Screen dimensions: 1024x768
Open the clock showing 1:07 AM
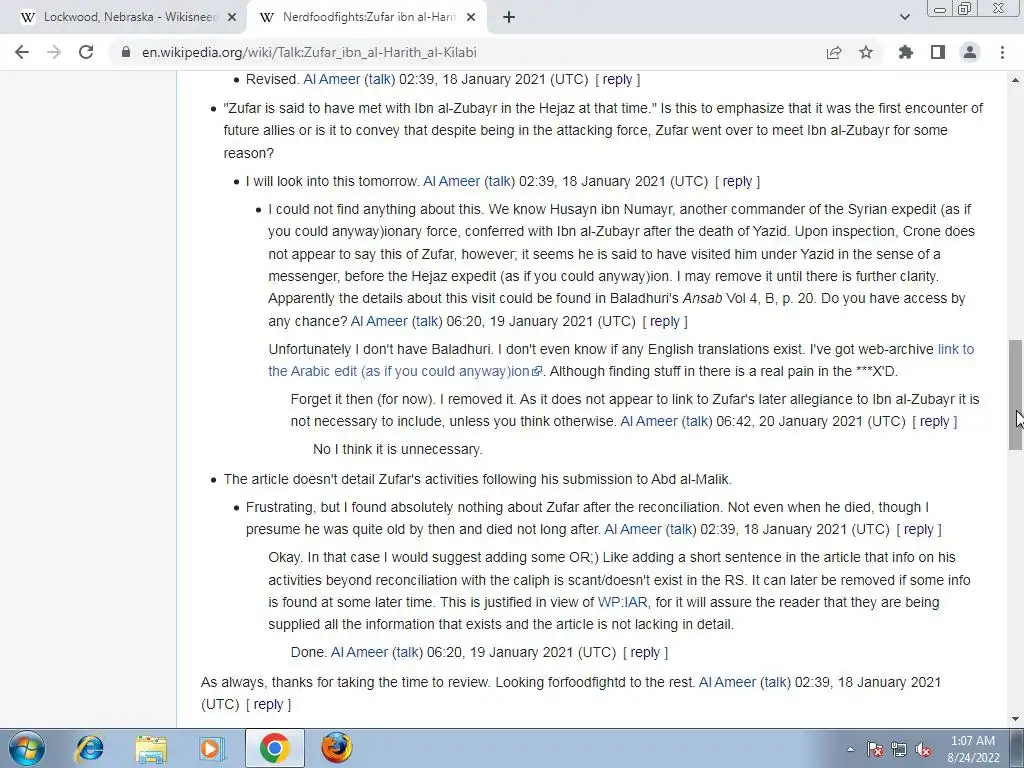click(x=972, y=749)
